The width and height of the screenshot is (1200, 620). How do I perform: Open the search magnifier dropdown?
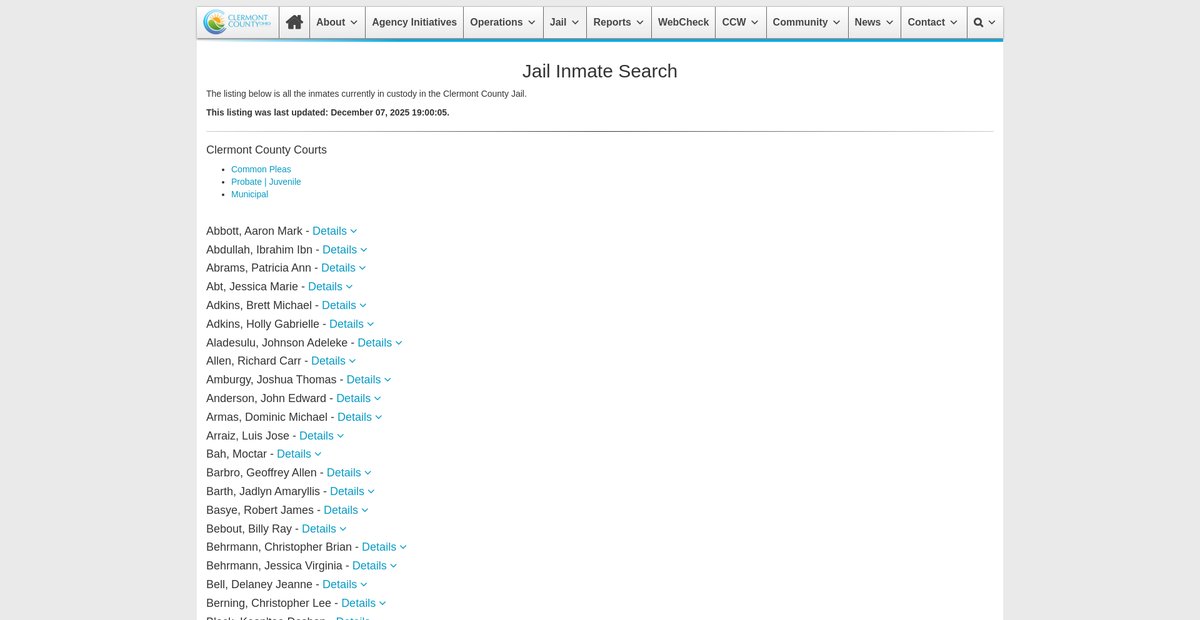pyautogui.click(x=984, y=22)
